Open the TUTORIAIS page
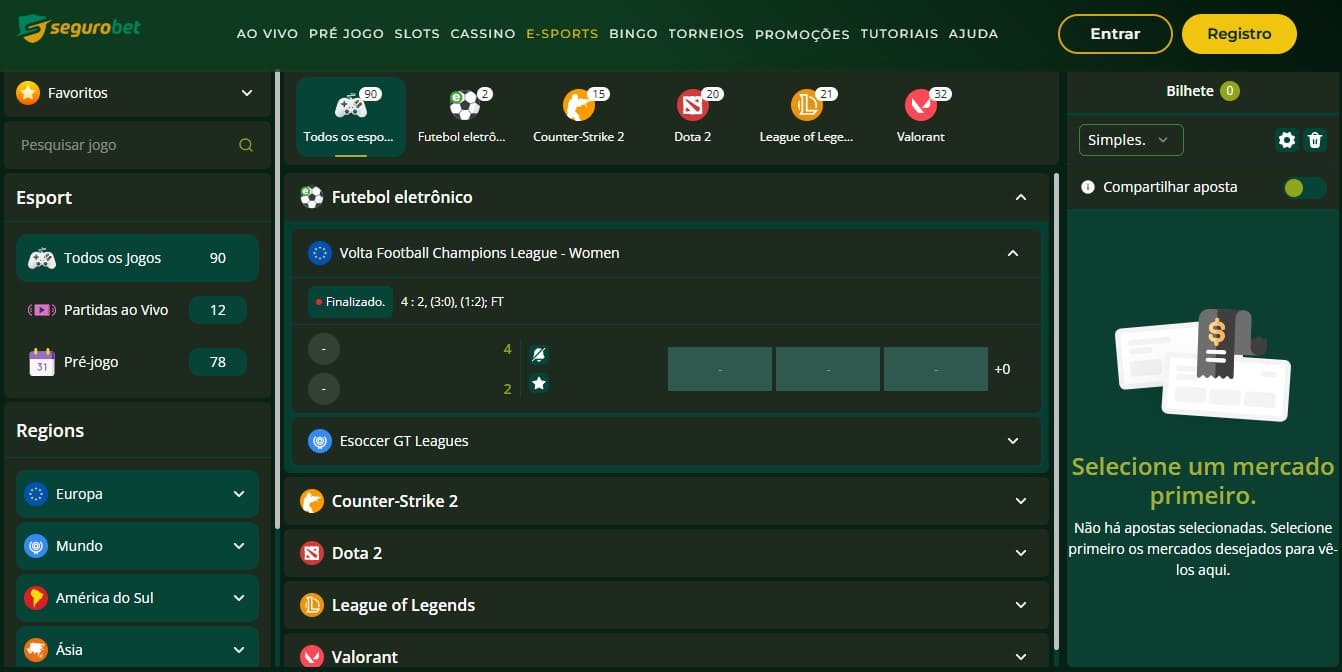 click(899, 33)
